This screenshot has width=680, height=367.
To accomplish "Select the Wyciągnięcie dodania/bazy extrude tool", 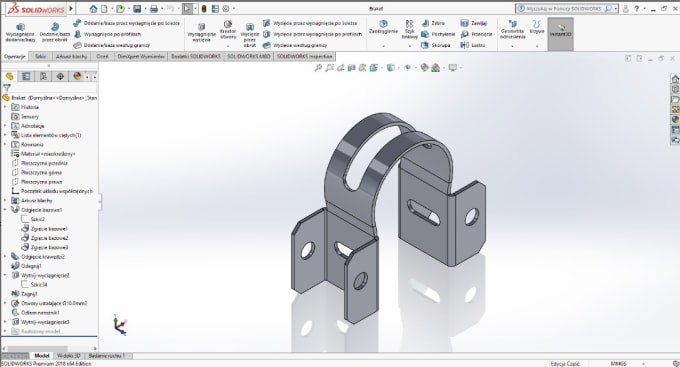I will [20, 32].
